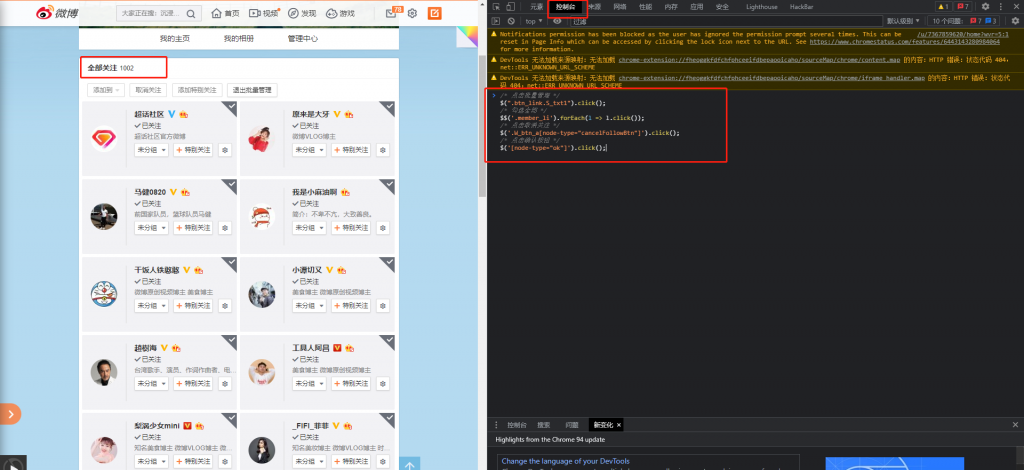The height and width of the screenshot is (470, 1024).
Task: Click 特别关注 button on 工具人阿吕 card
Action: click(x=351, y=383)
